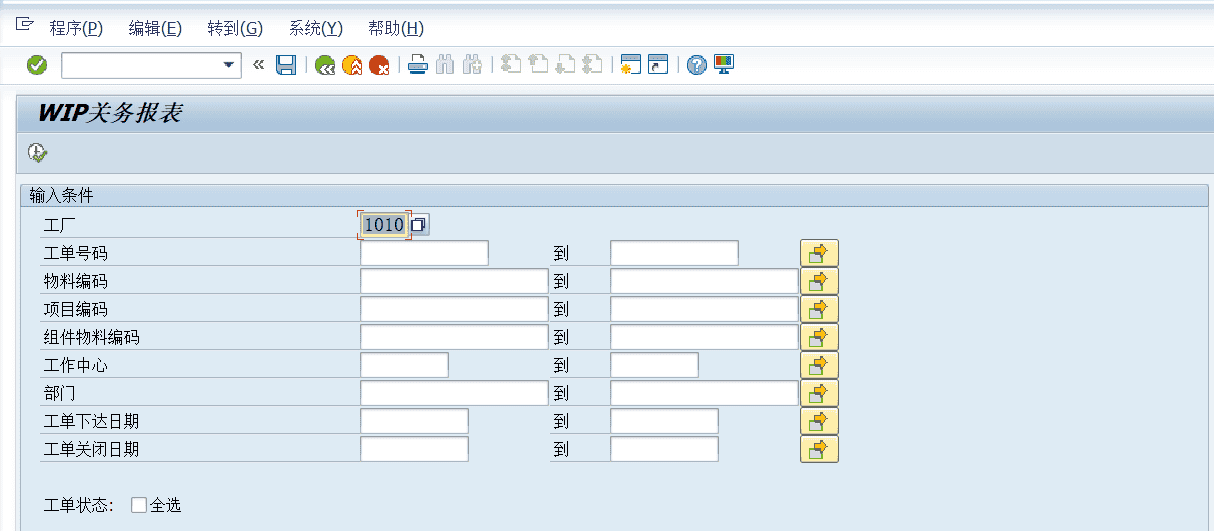Click the Execute clock icon

pyautogui.click(x=37, y=153)
